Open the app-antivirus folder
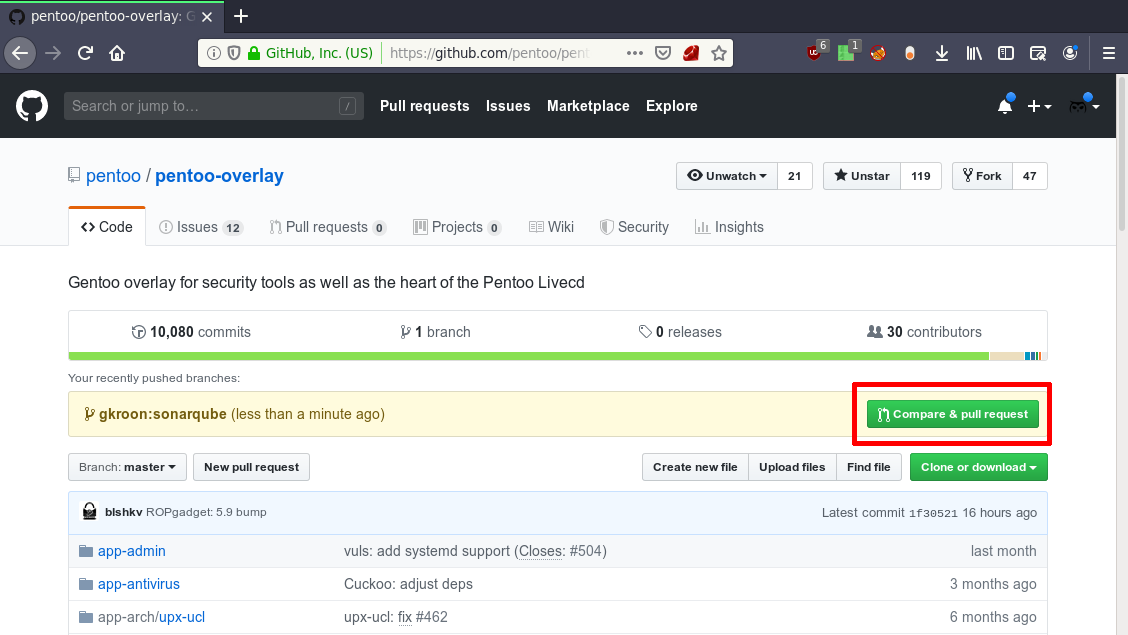 point(139,584)
